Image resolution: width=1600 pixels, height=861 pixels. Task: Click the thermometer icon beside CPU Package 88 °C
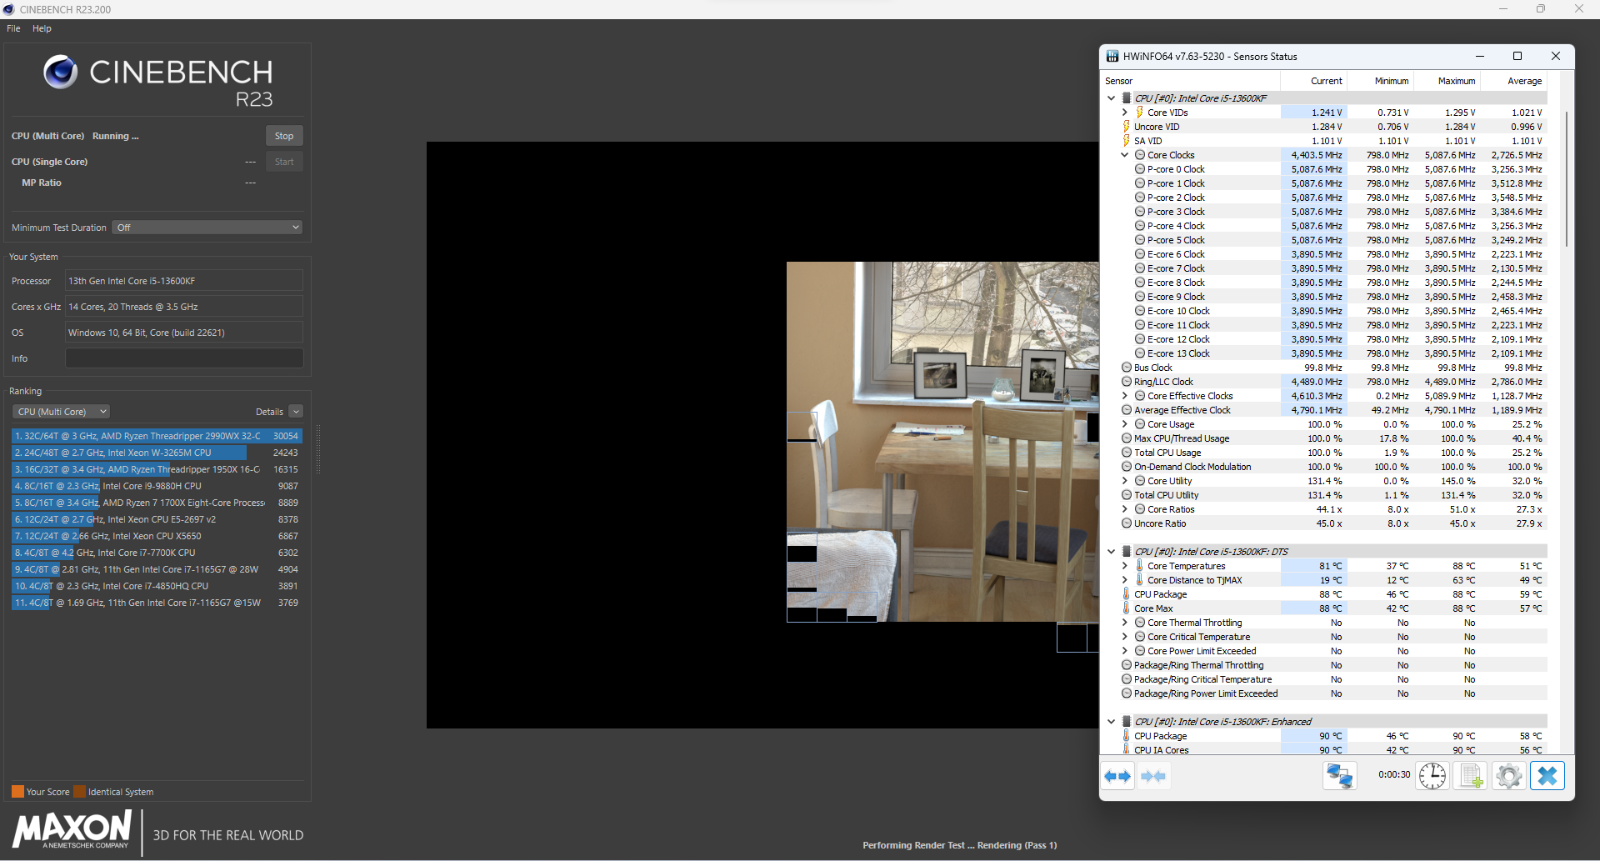[x=1126, y=594]
